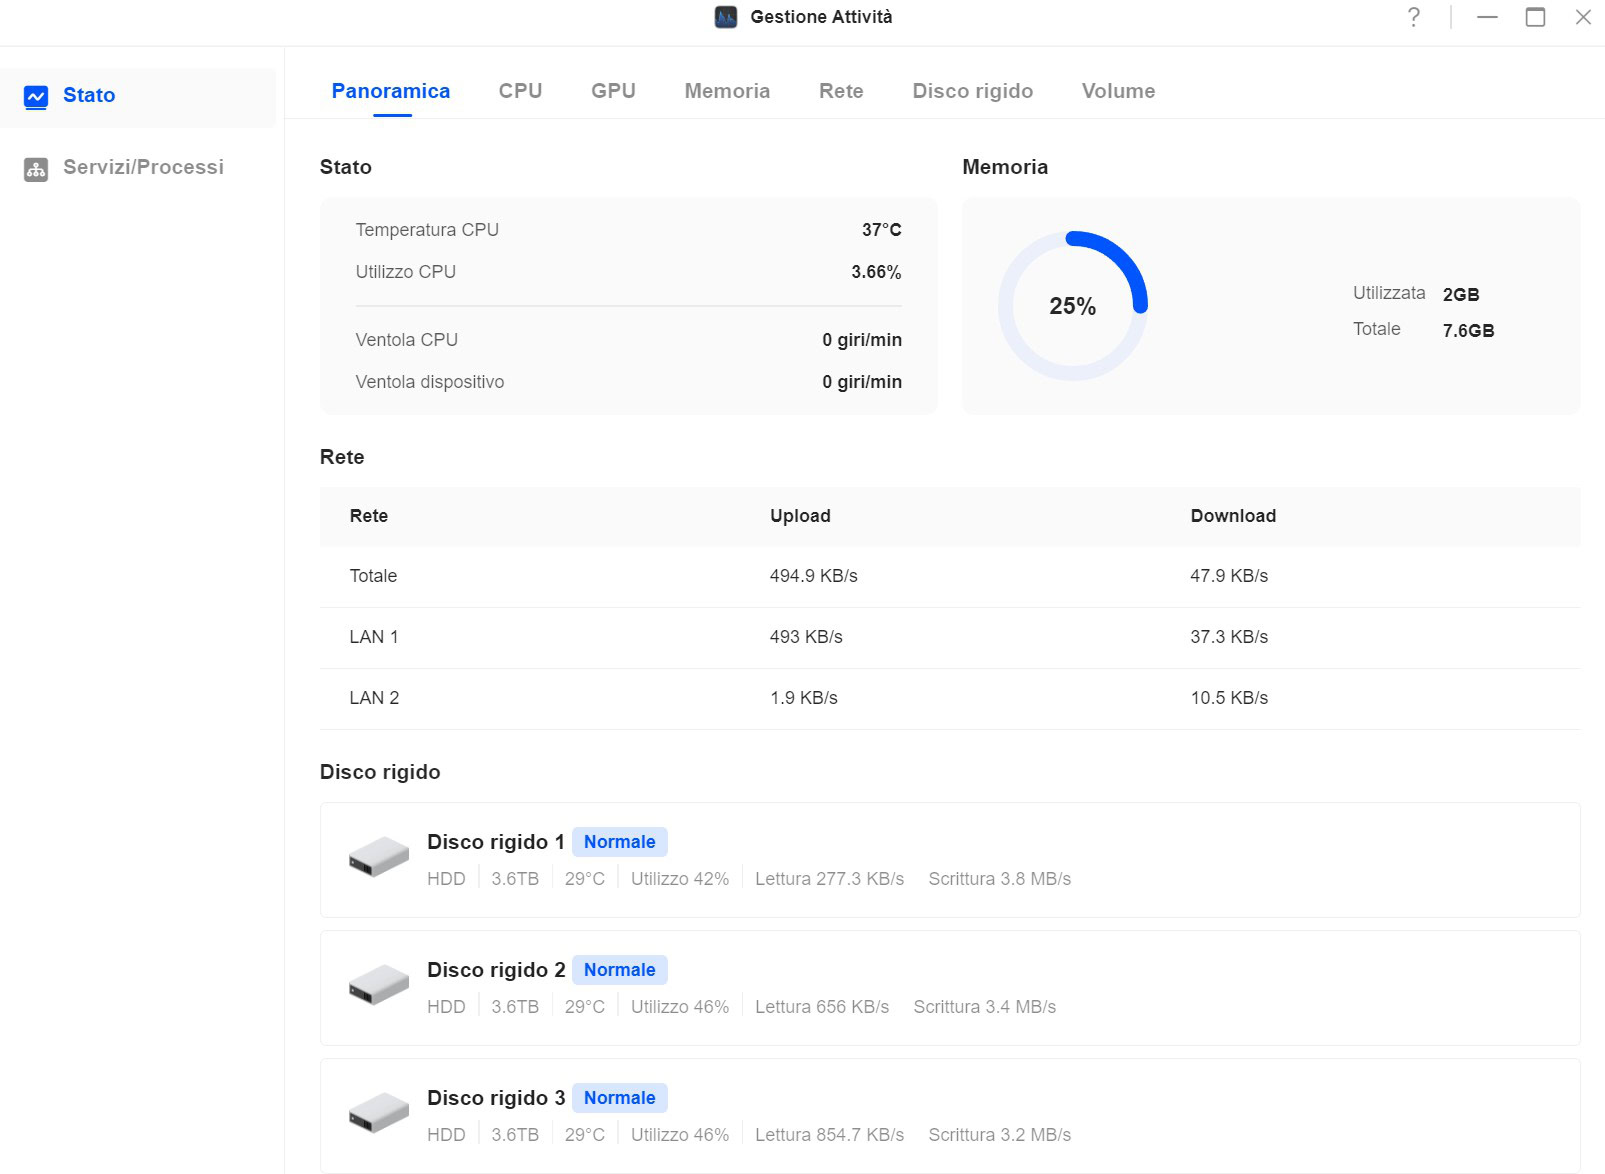The height and width of the screenshot is (1174, 1605).
Task: Click the 25% memory usage ring
Action: coord(1072,306)
